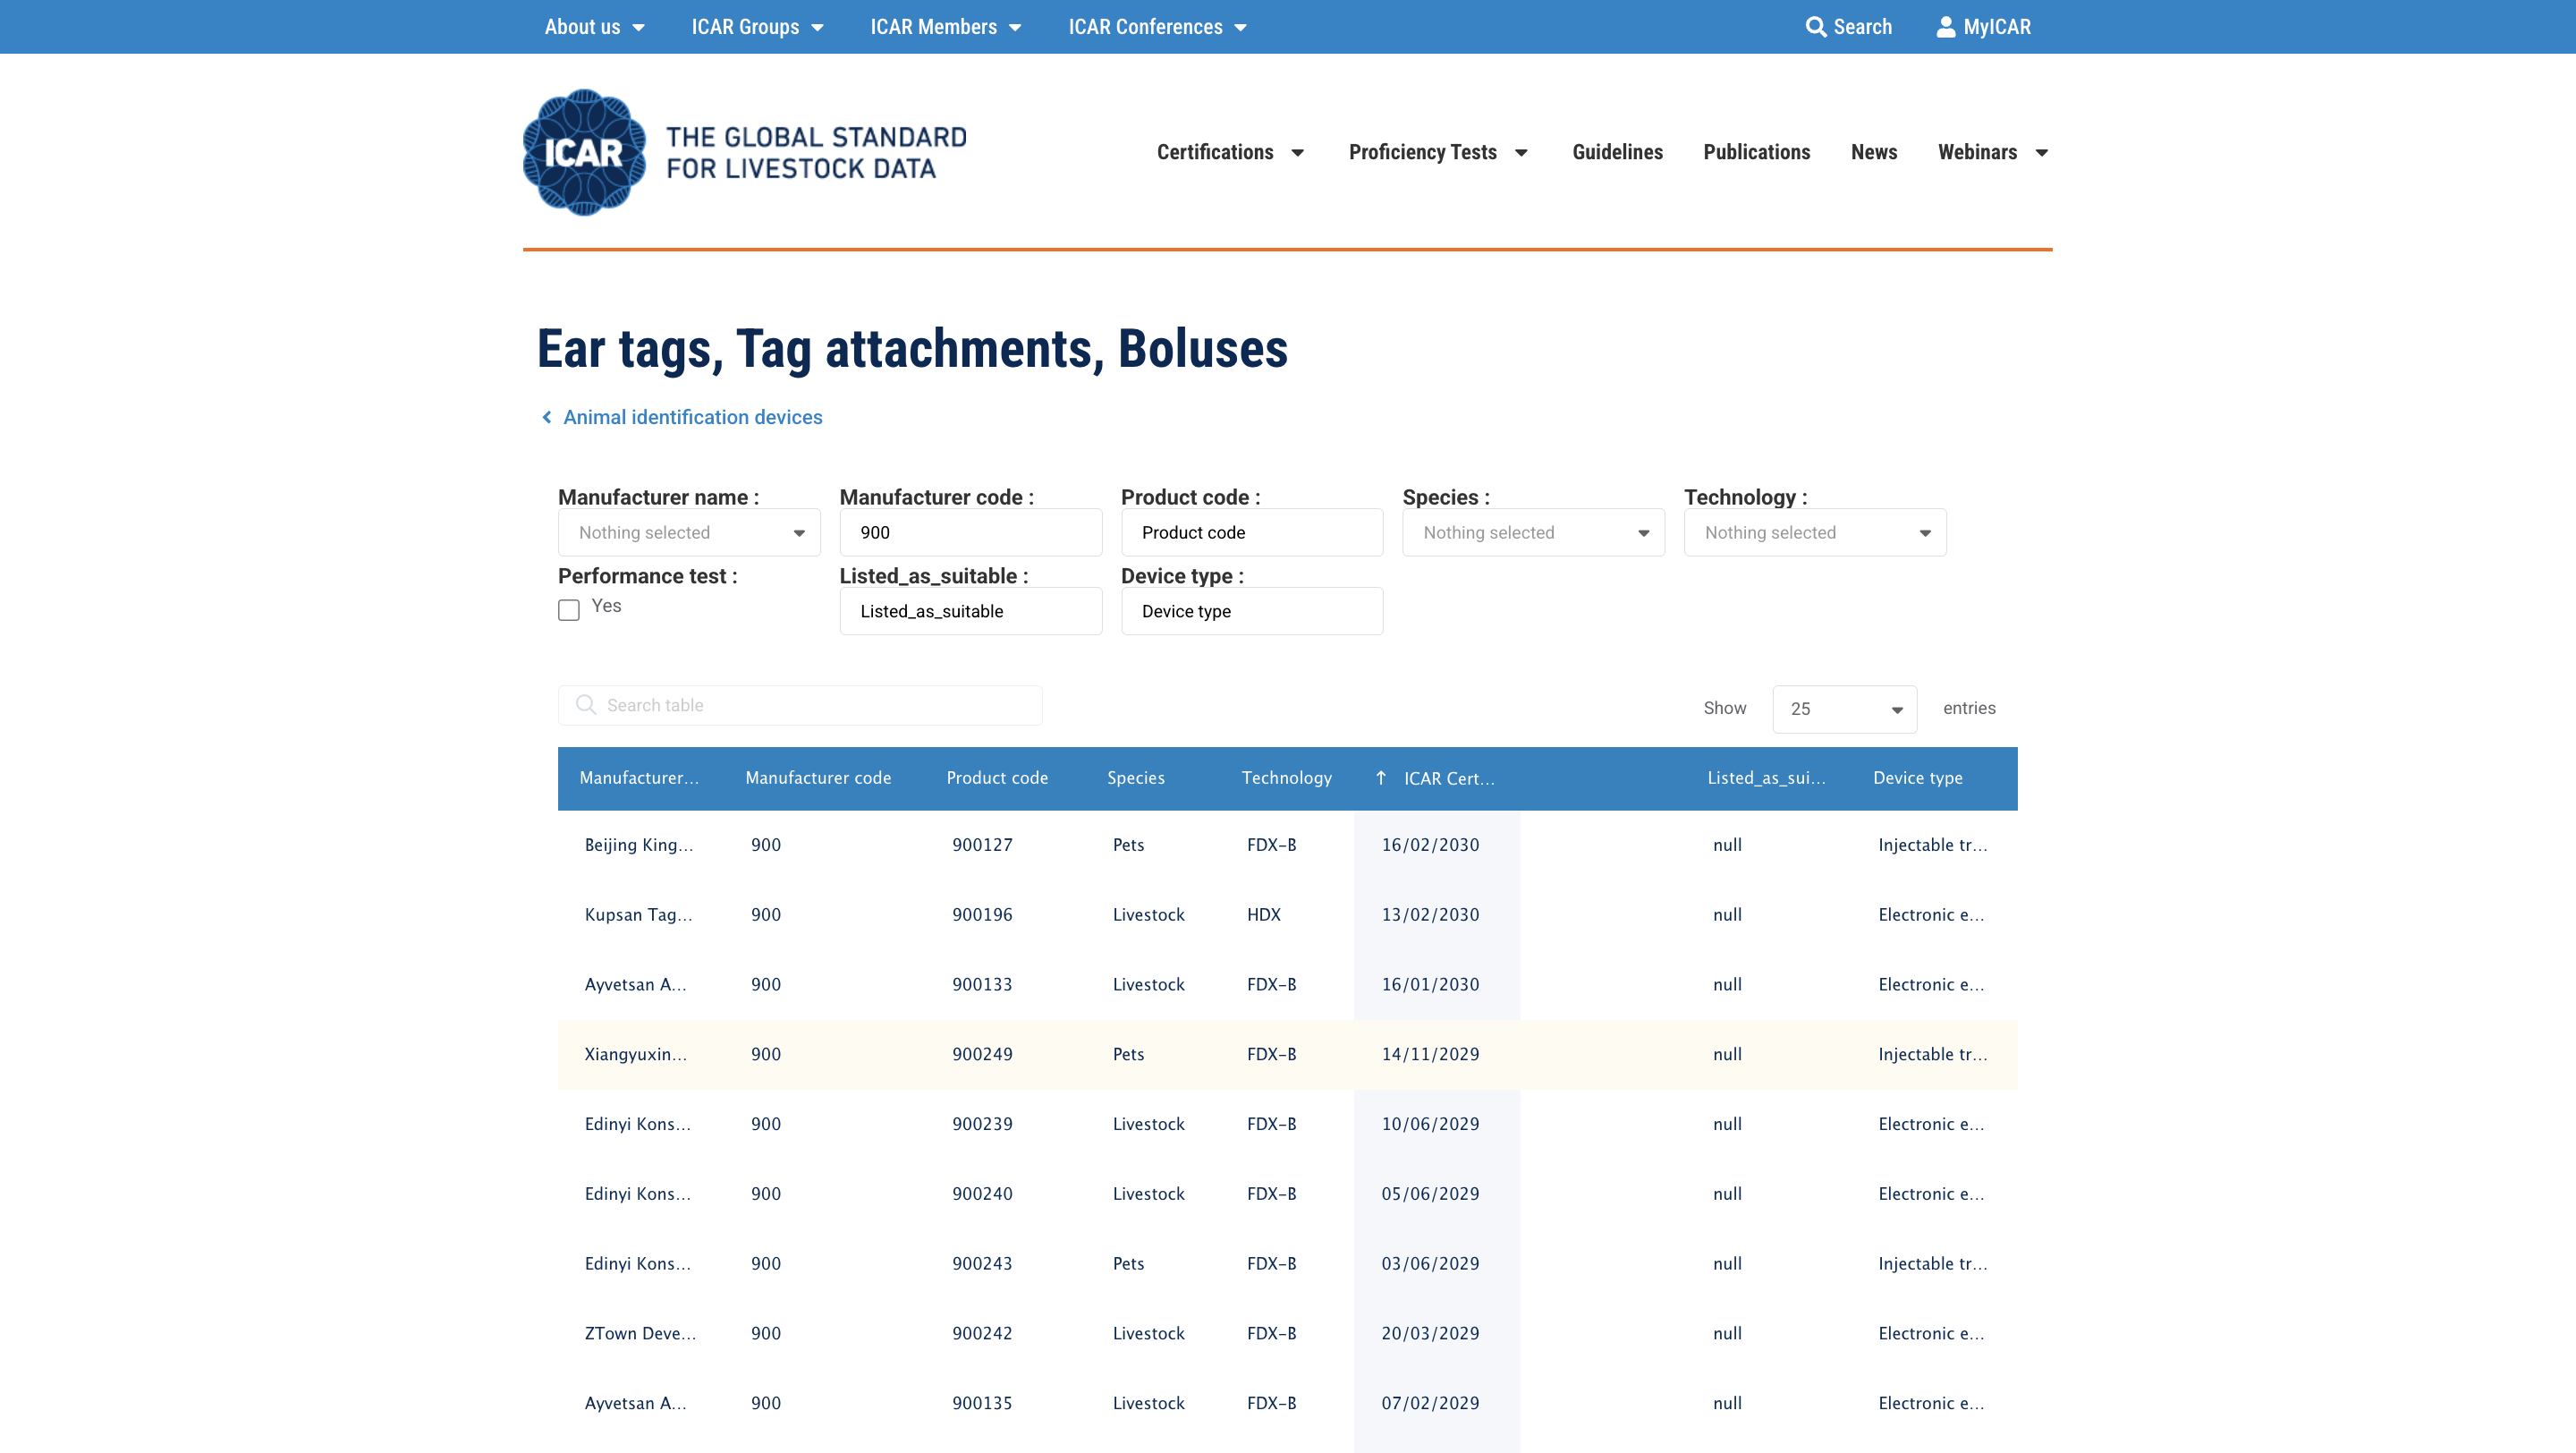Go to the Guidelines page
This screenshot has height=1453, width=2576.
point(1616,152)
